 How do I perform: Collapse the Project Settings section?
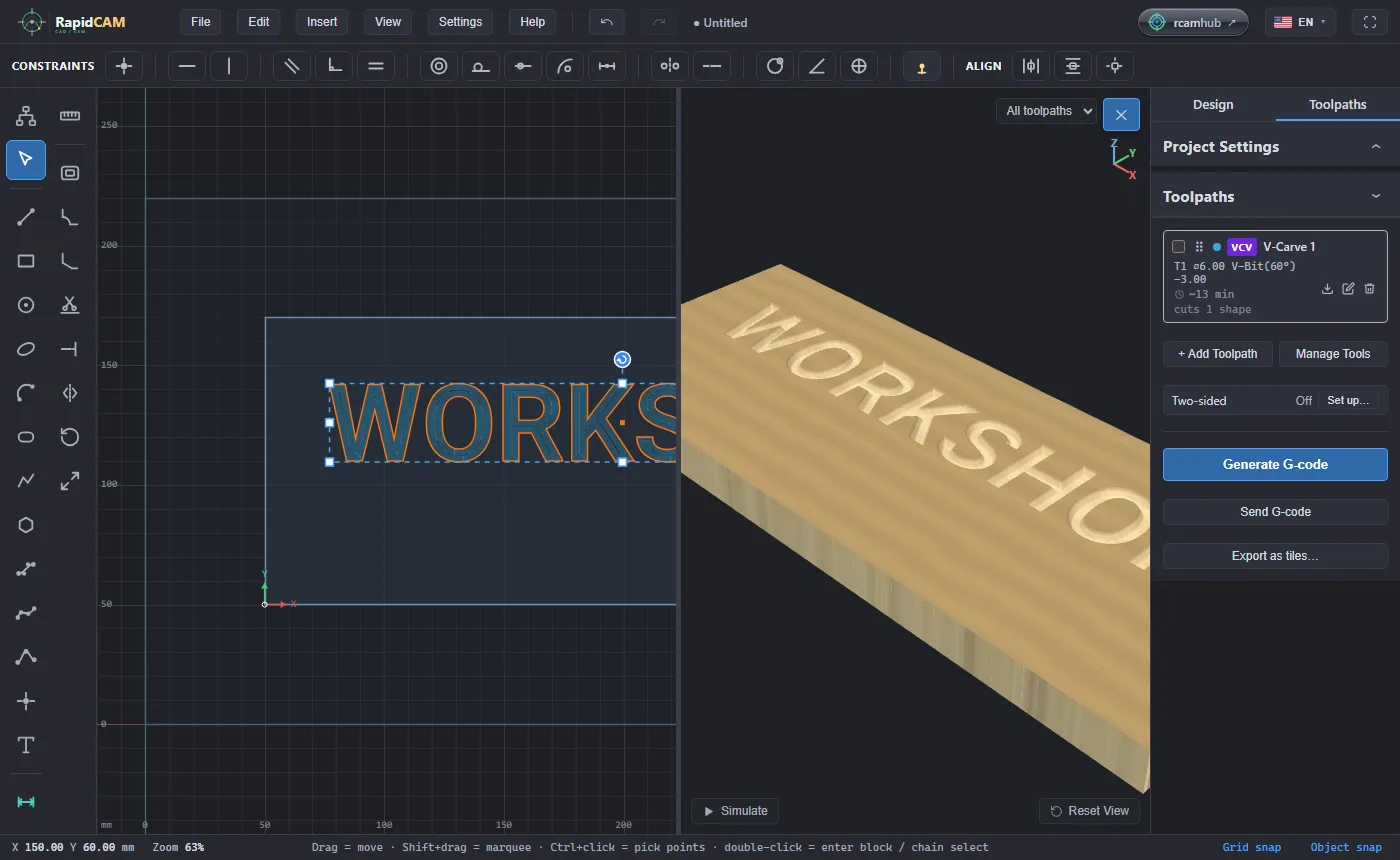click(1275, 146)
